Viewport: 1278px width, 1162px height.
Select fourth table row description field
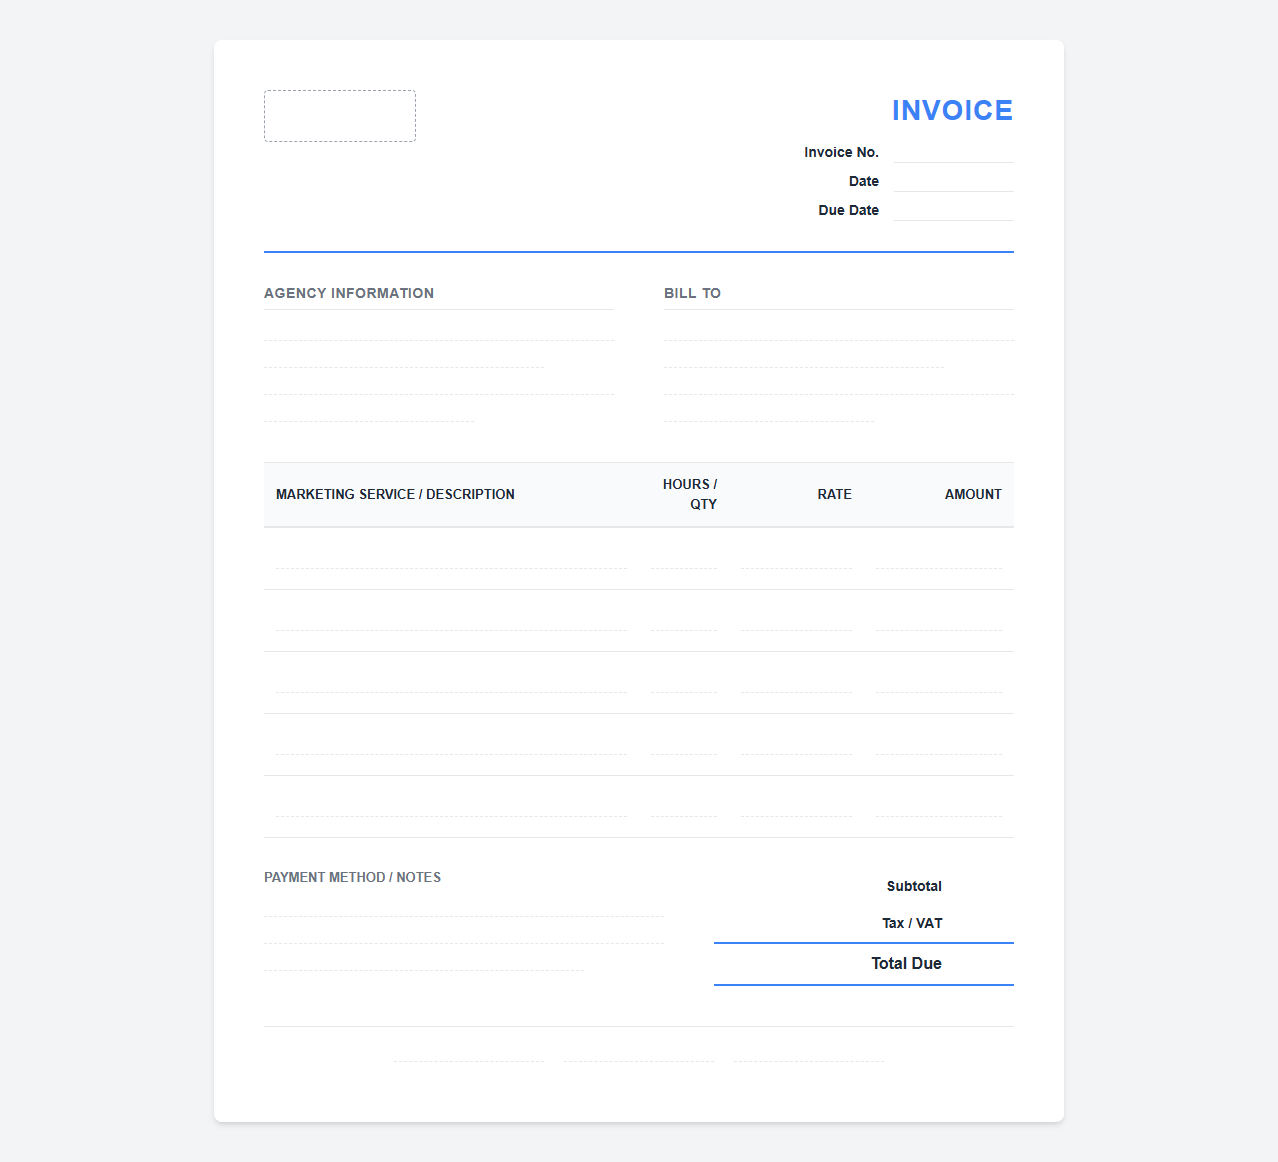pos(451,744)
